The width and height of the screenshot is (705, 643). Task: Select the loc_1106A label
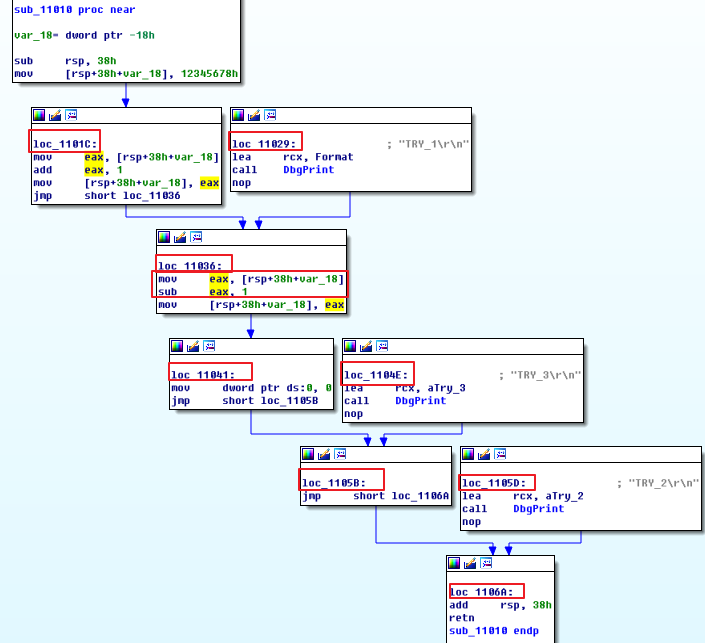(x=481, y=592)
